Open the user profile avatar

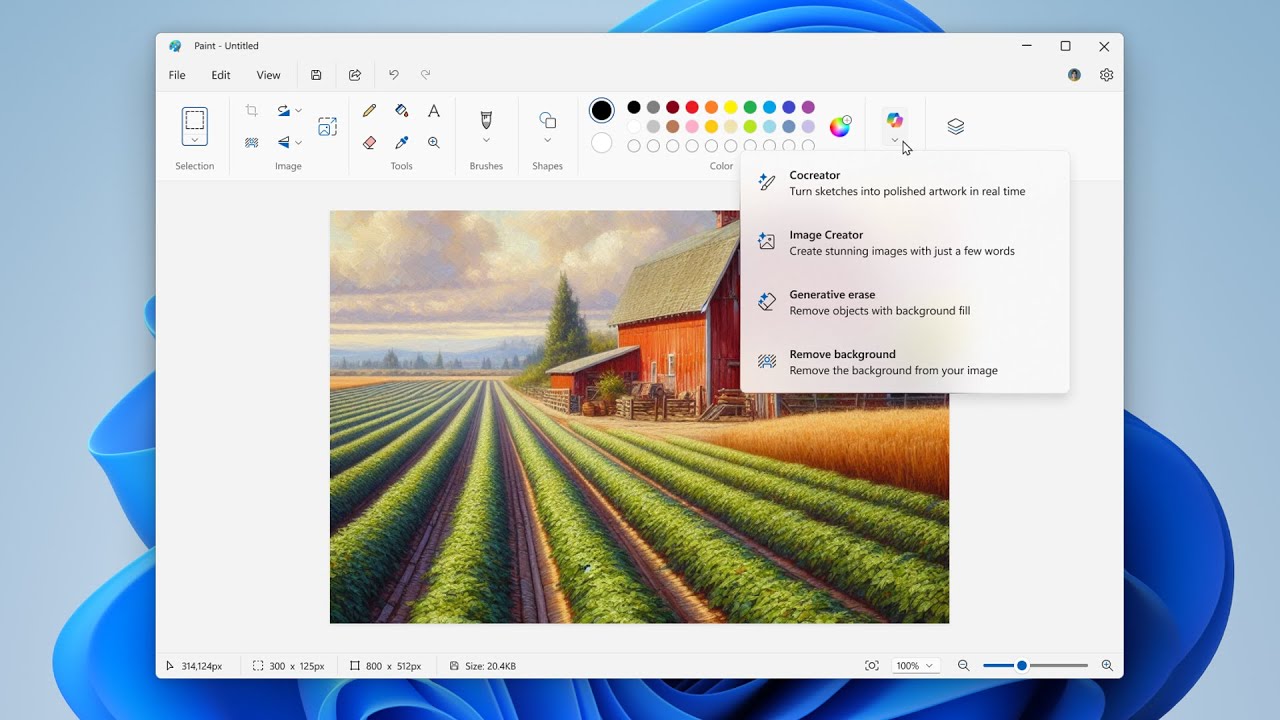(1074, 75)
